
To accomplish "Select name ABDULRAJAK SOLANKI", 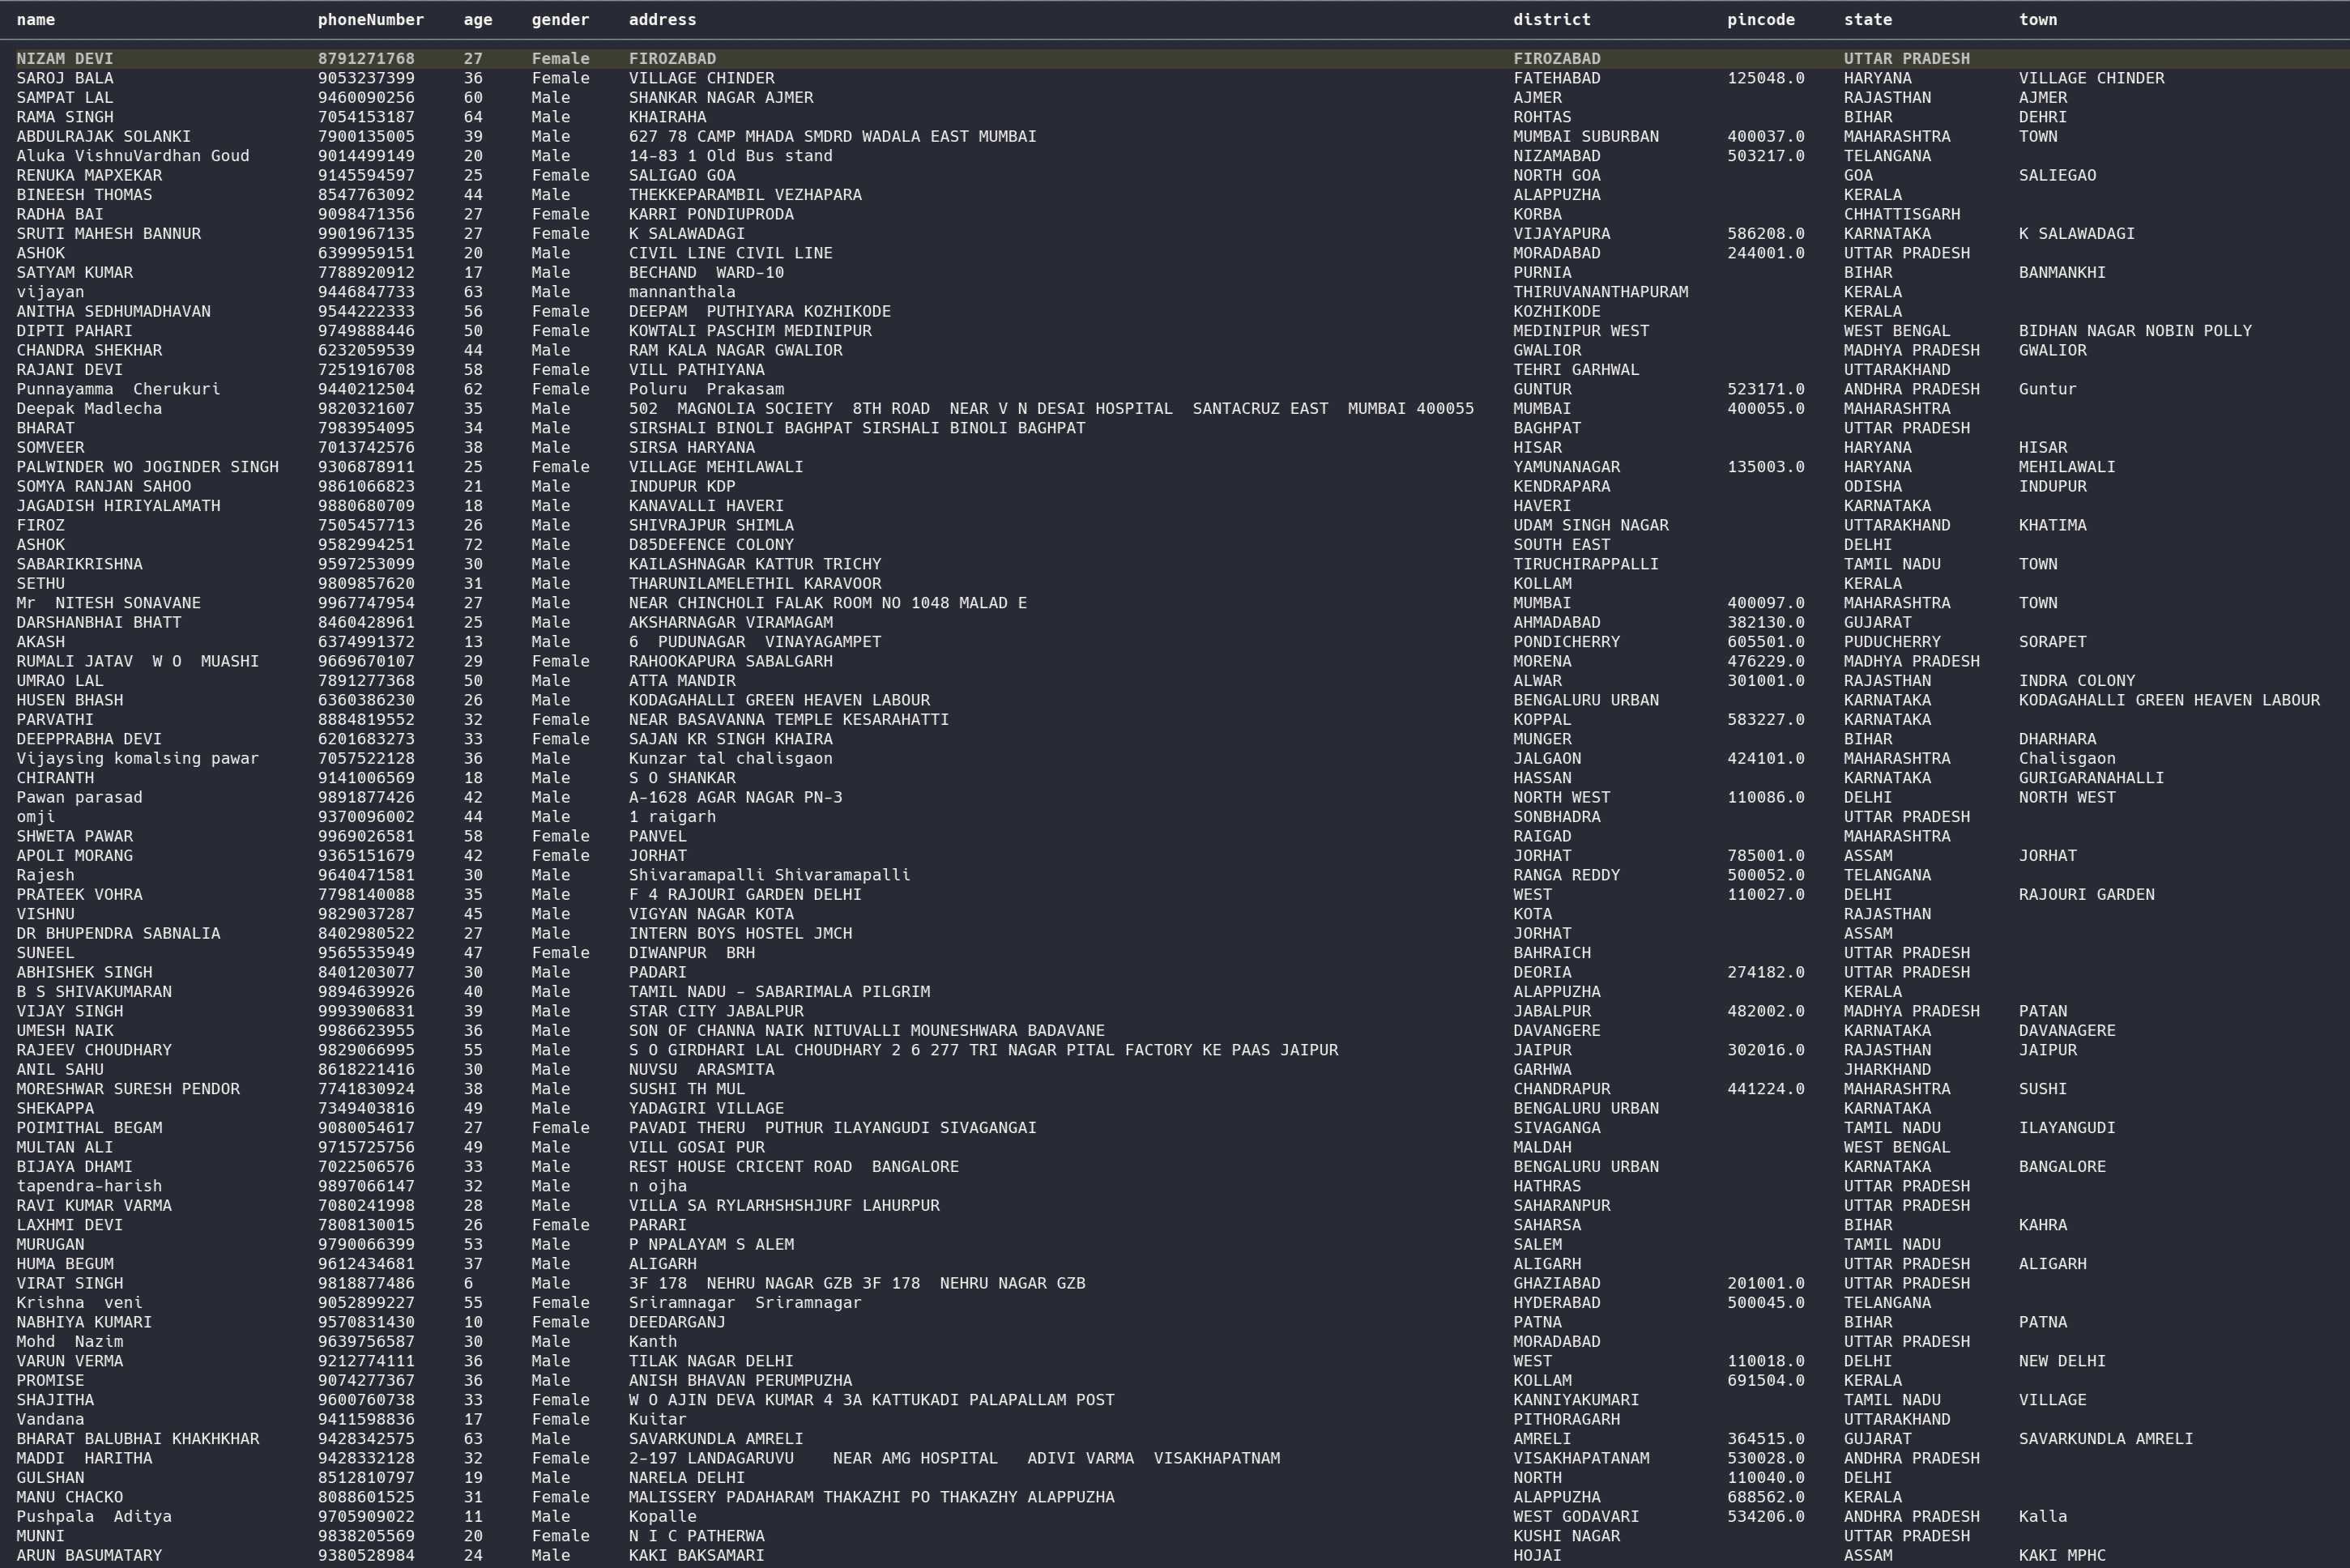I will click(103, 137).
